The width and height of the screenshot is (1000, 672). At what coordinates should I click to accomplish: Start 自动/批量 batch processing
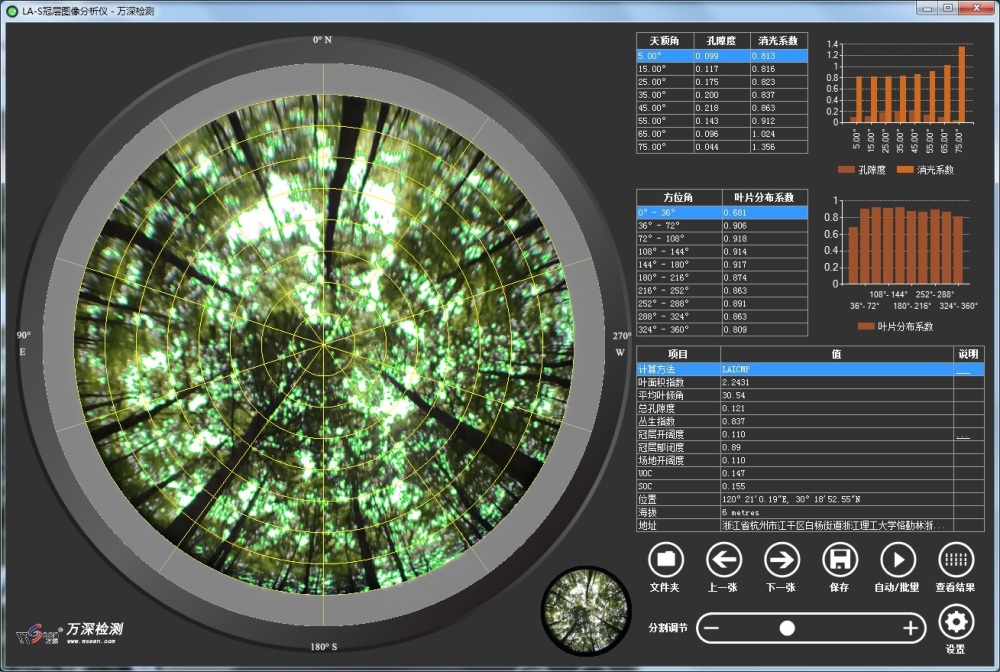coord(897,560)
